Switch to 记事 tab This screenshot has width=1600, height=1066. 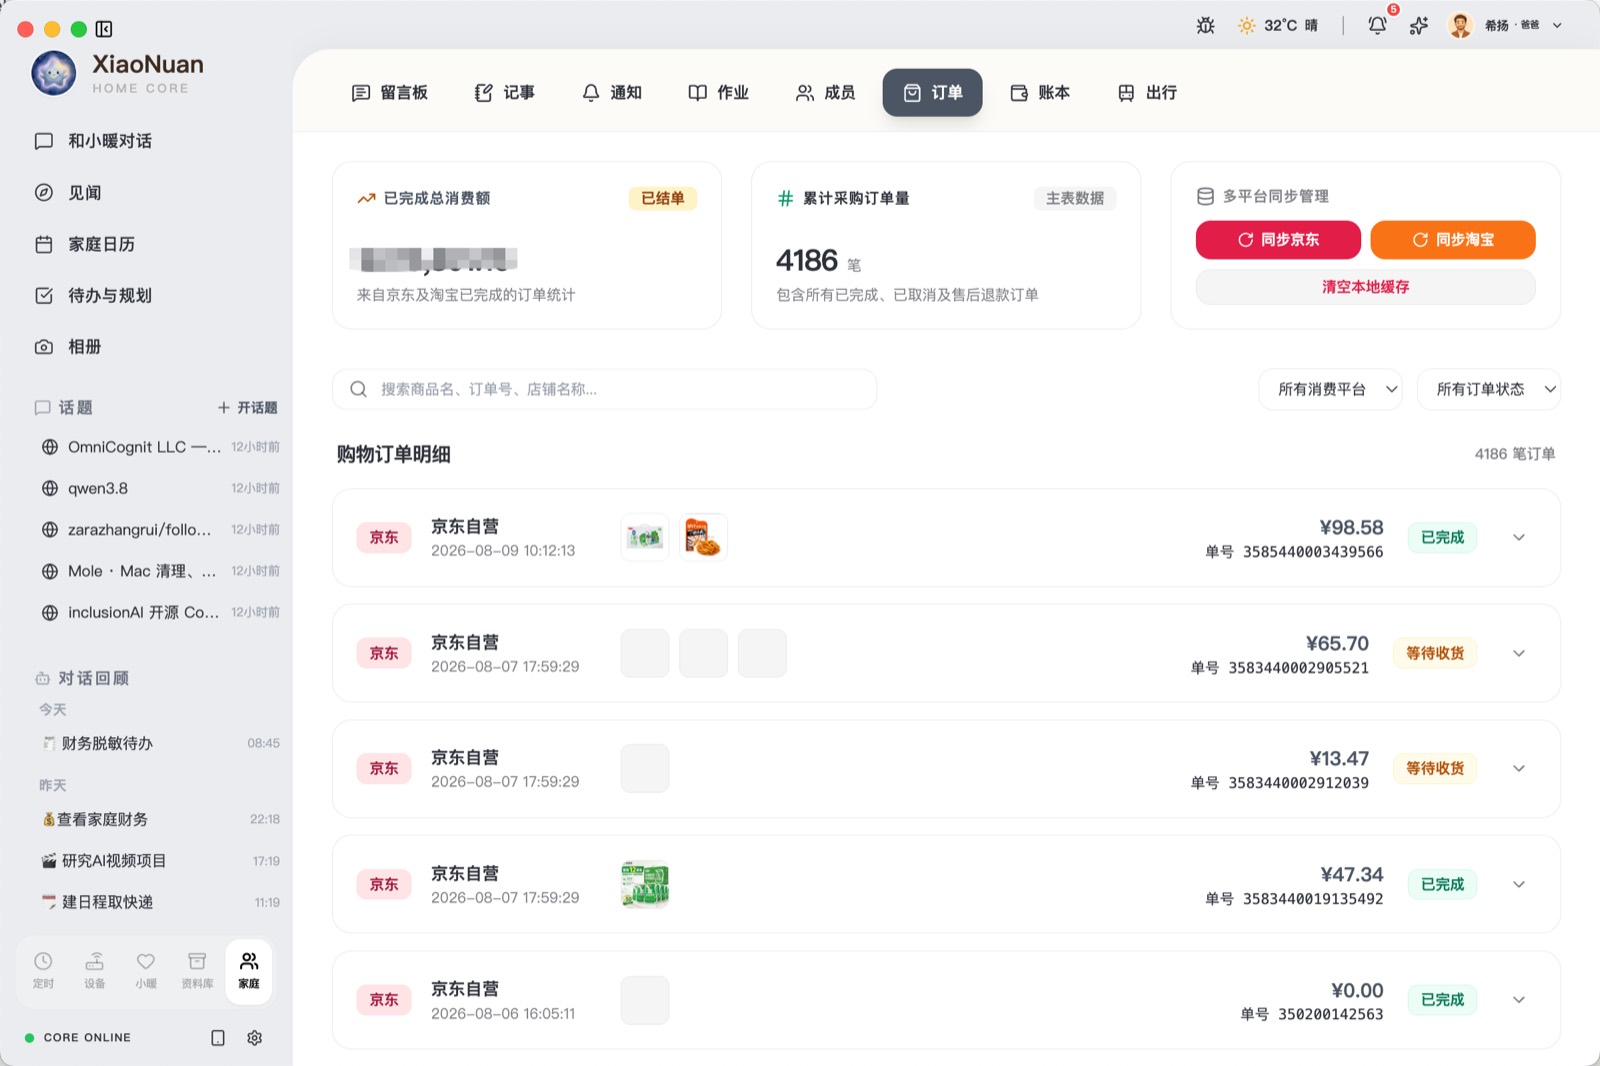[505, 93]
